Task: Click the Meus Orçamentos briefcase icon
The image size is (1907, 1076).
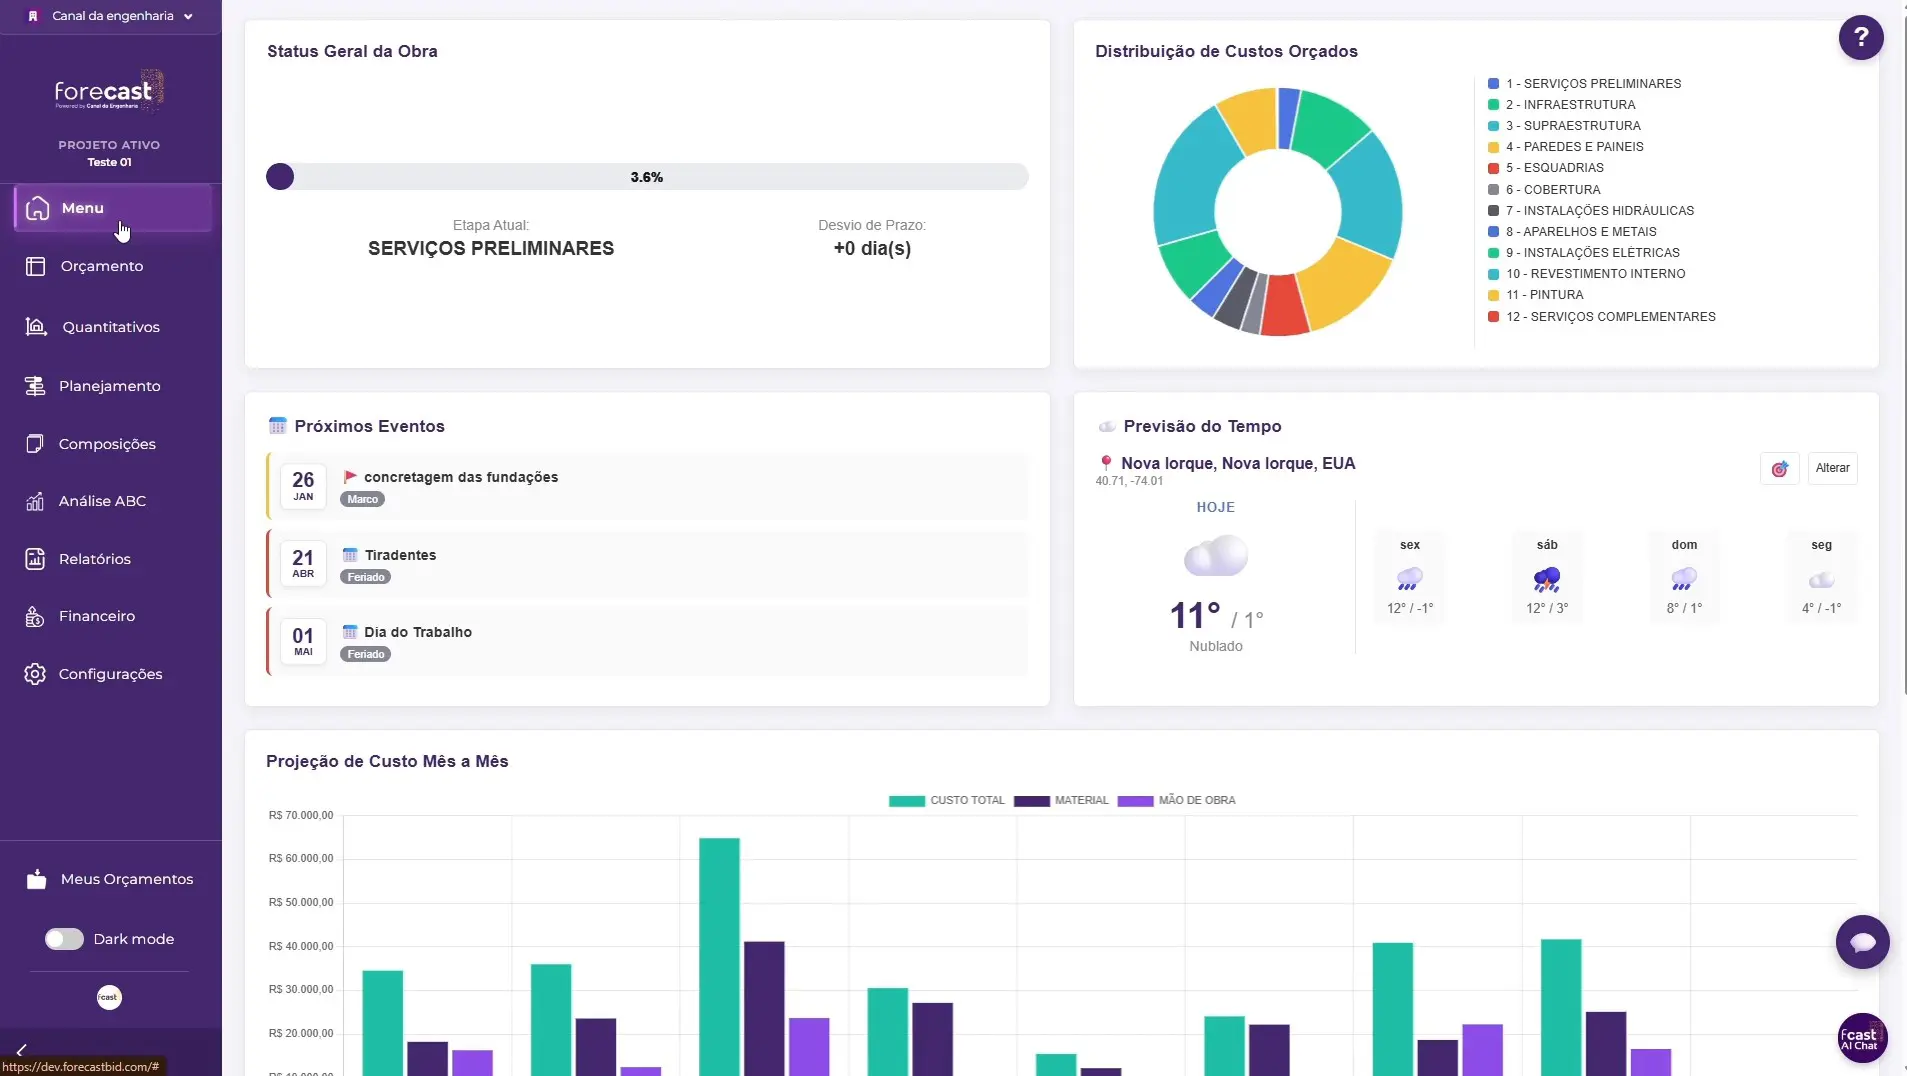Action: pos(37,879)
